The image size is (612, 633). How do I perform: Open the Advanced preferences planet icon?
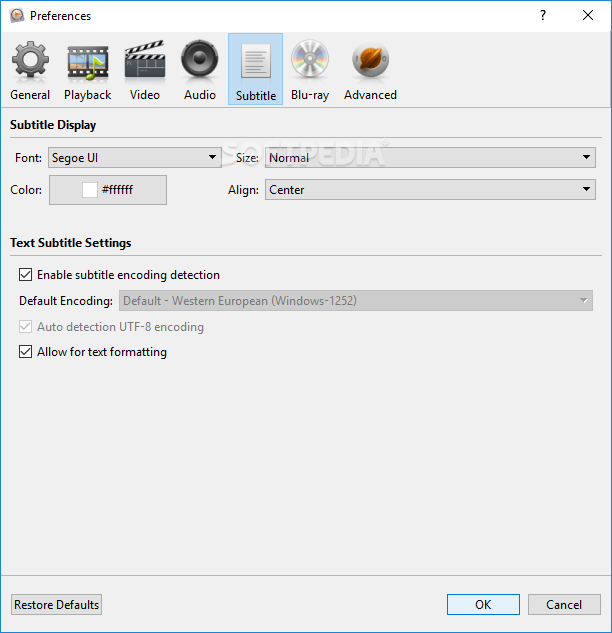coord(370,60)
